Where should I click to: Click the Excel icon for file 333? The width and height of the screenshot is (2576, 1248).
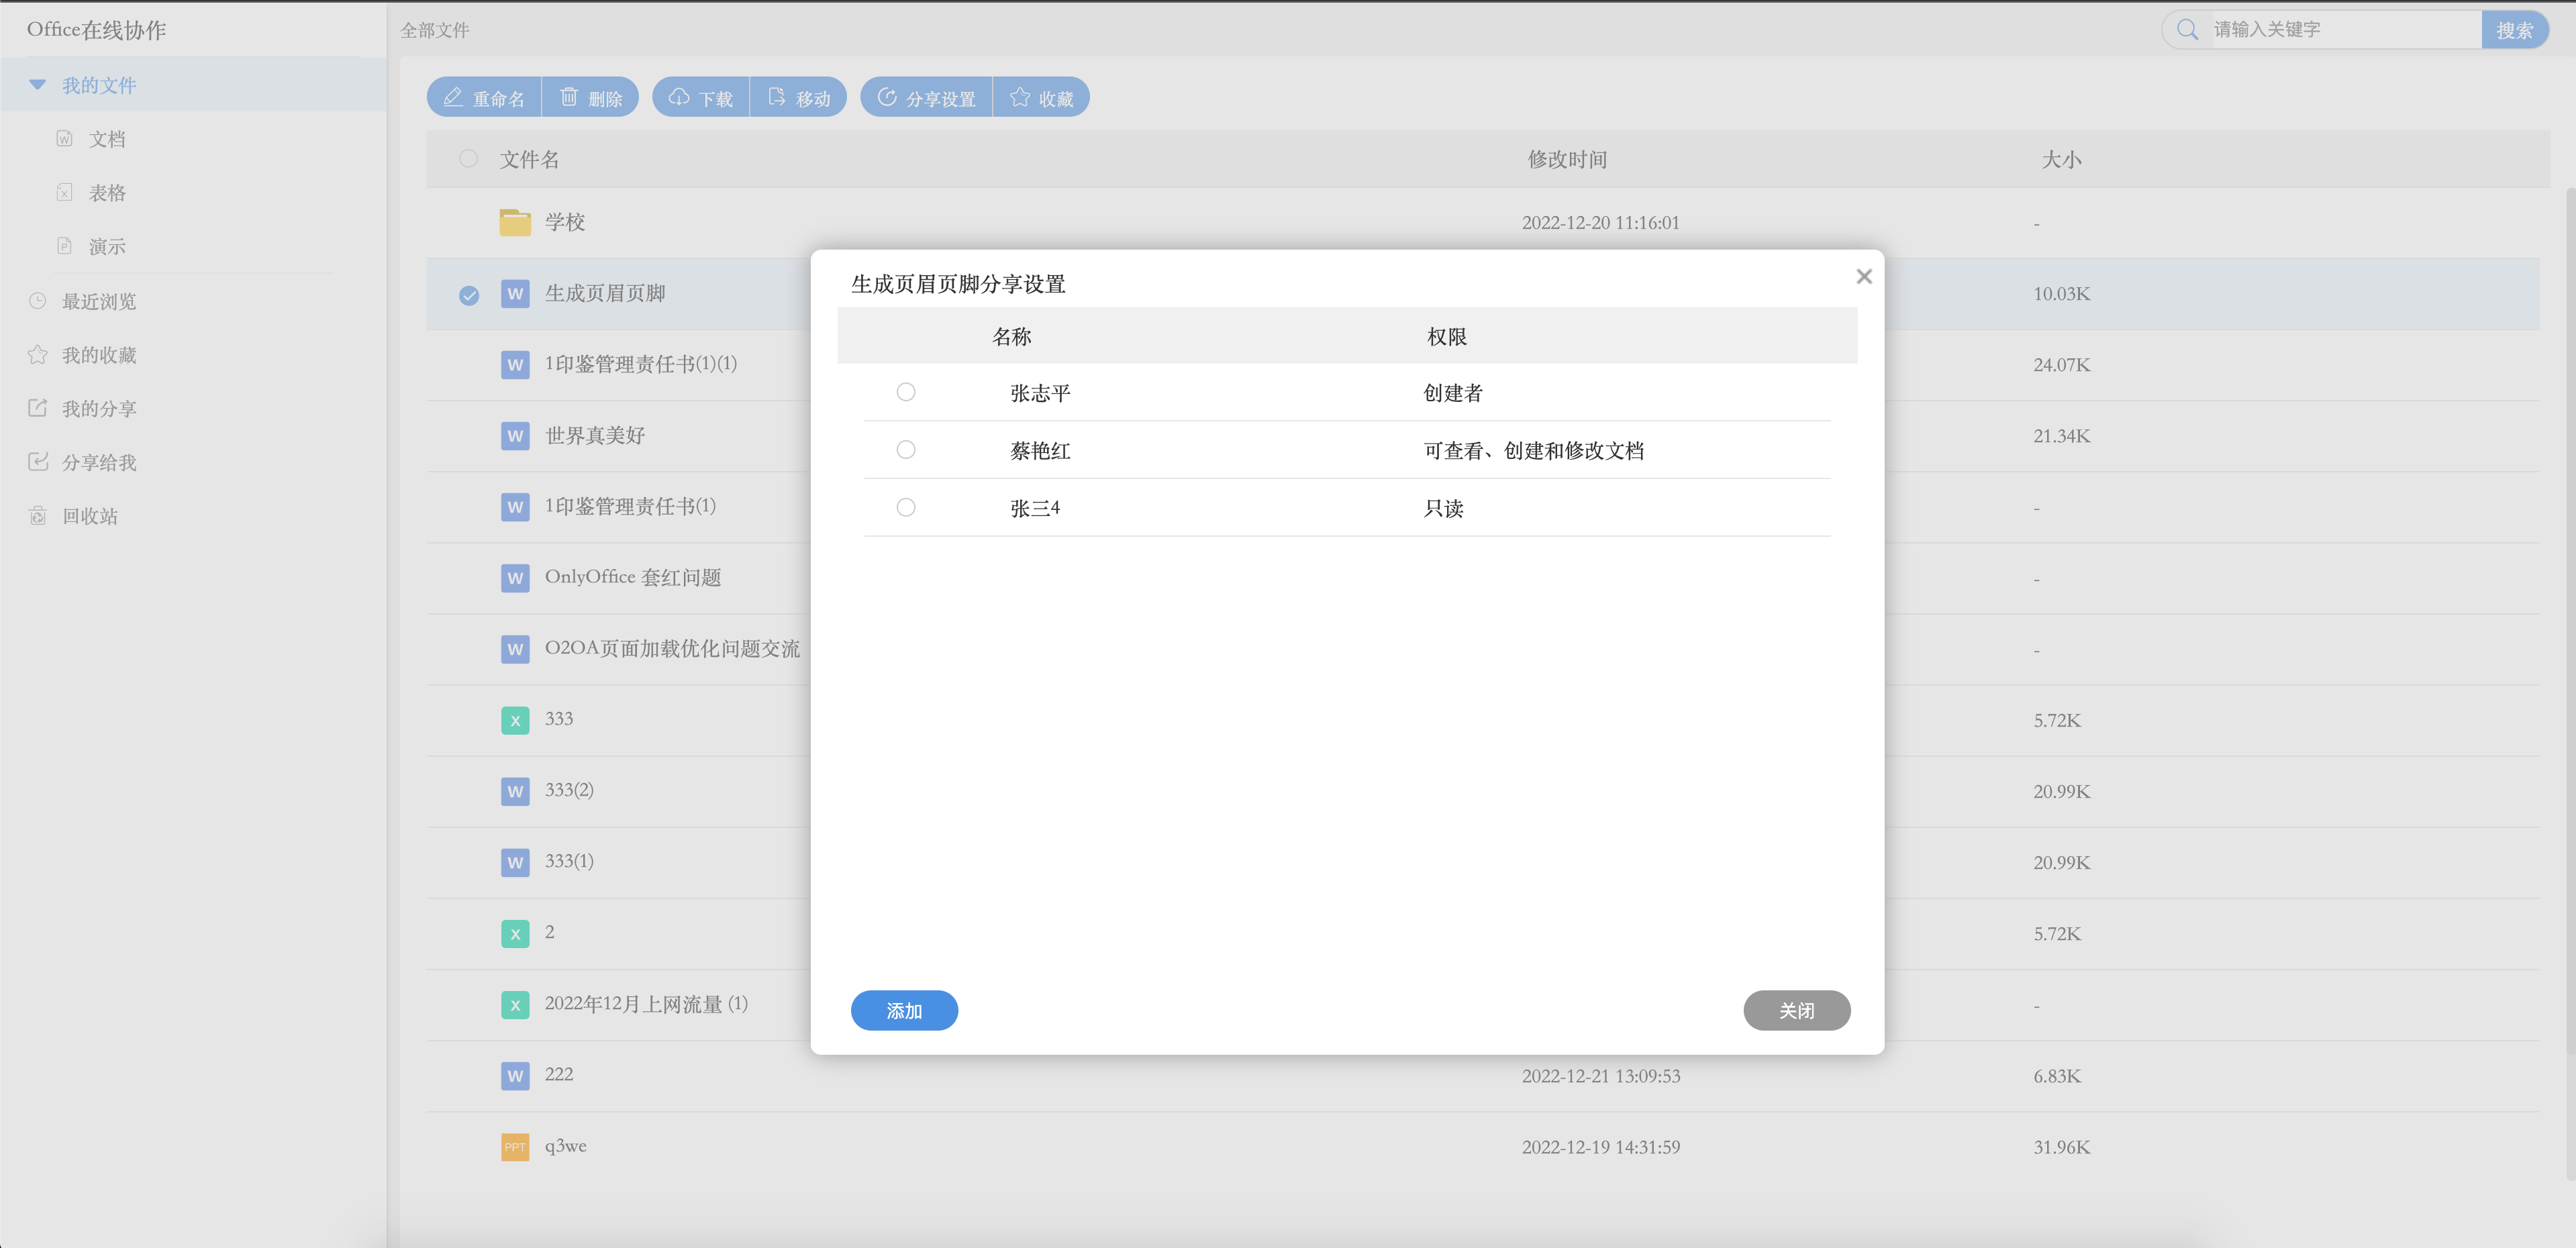tap(515, 720)
